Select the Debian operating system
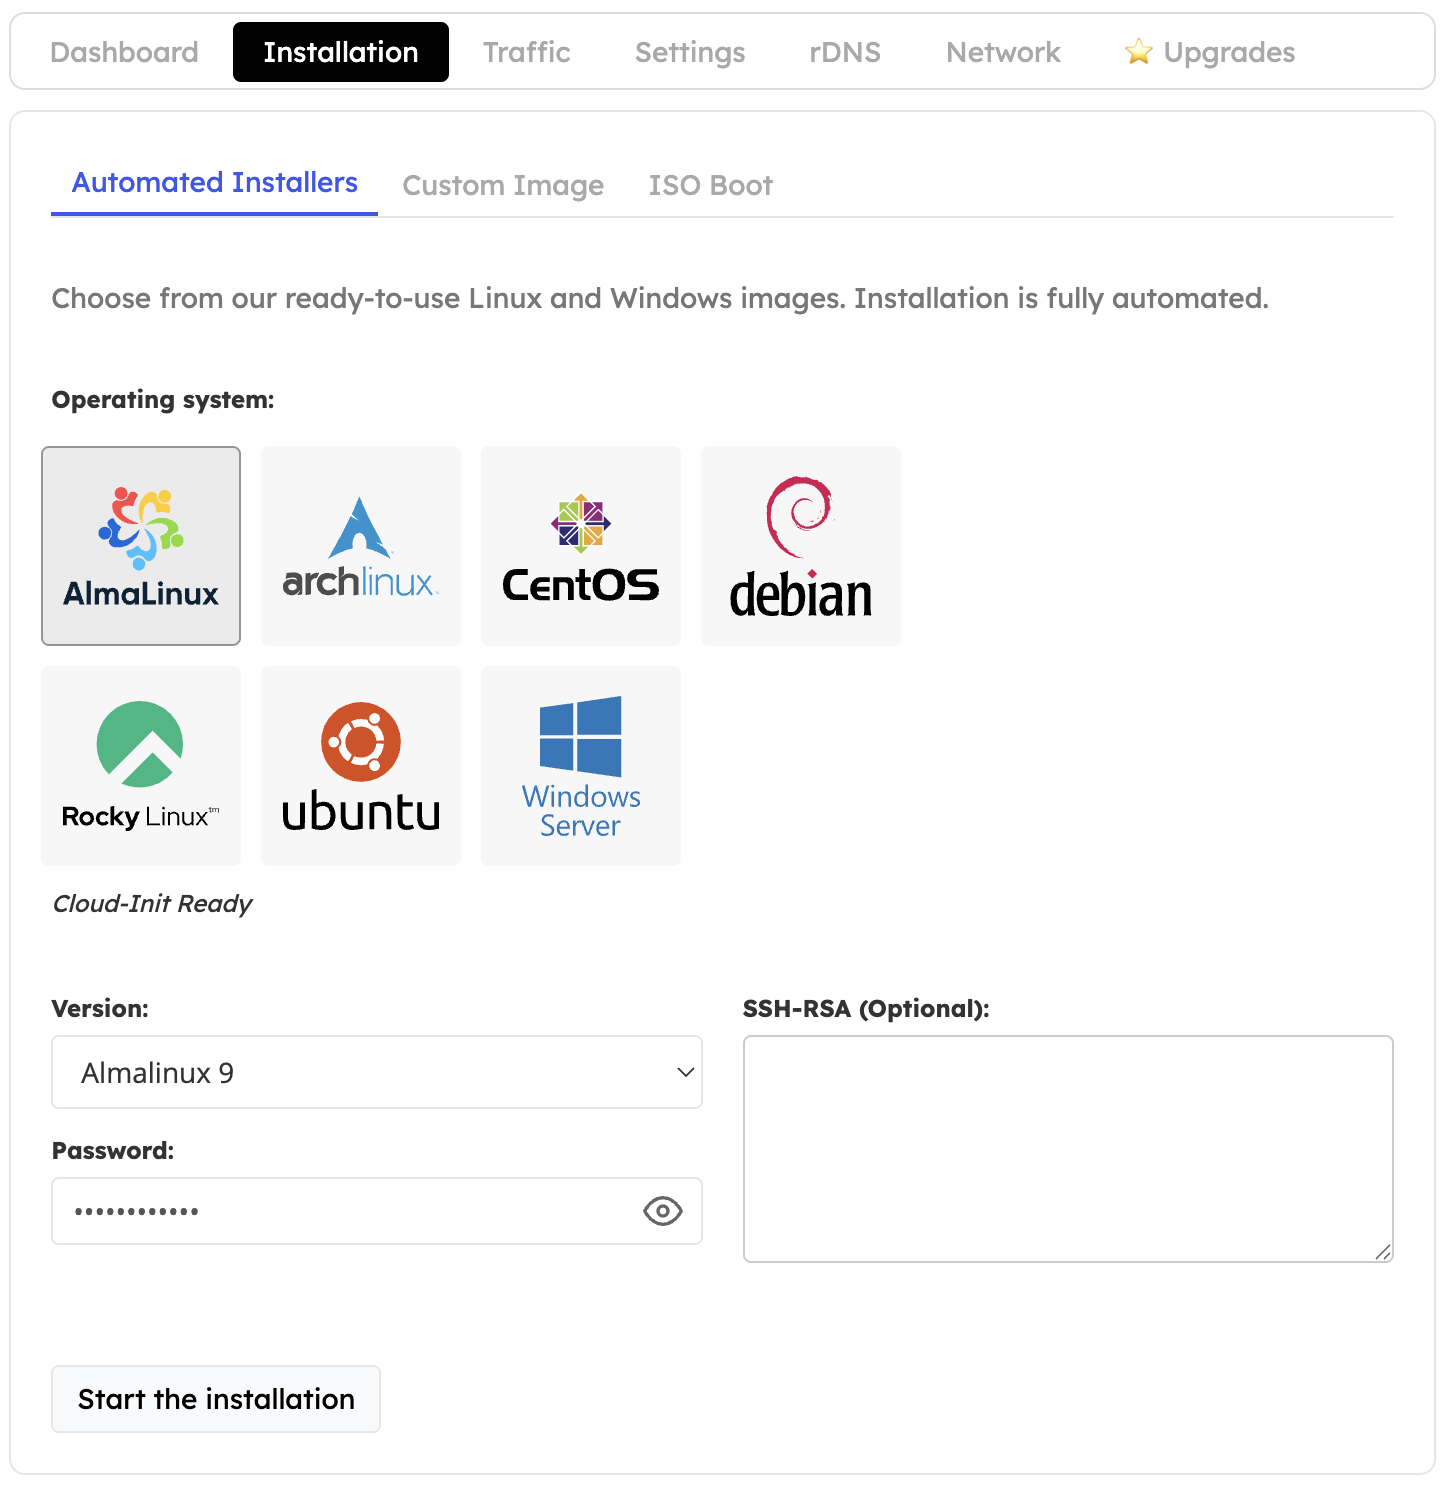Screen dimensions: 1446x1488 pyautogui.click(x=800, y=545)
